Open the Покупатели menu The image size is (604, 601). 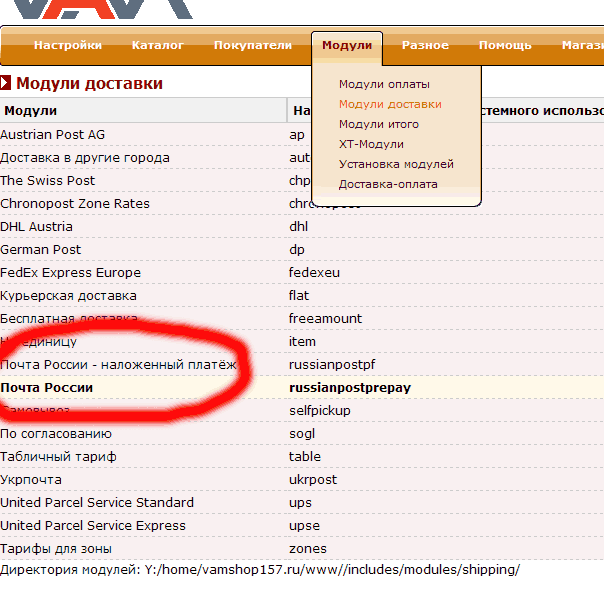pos(253,45)
